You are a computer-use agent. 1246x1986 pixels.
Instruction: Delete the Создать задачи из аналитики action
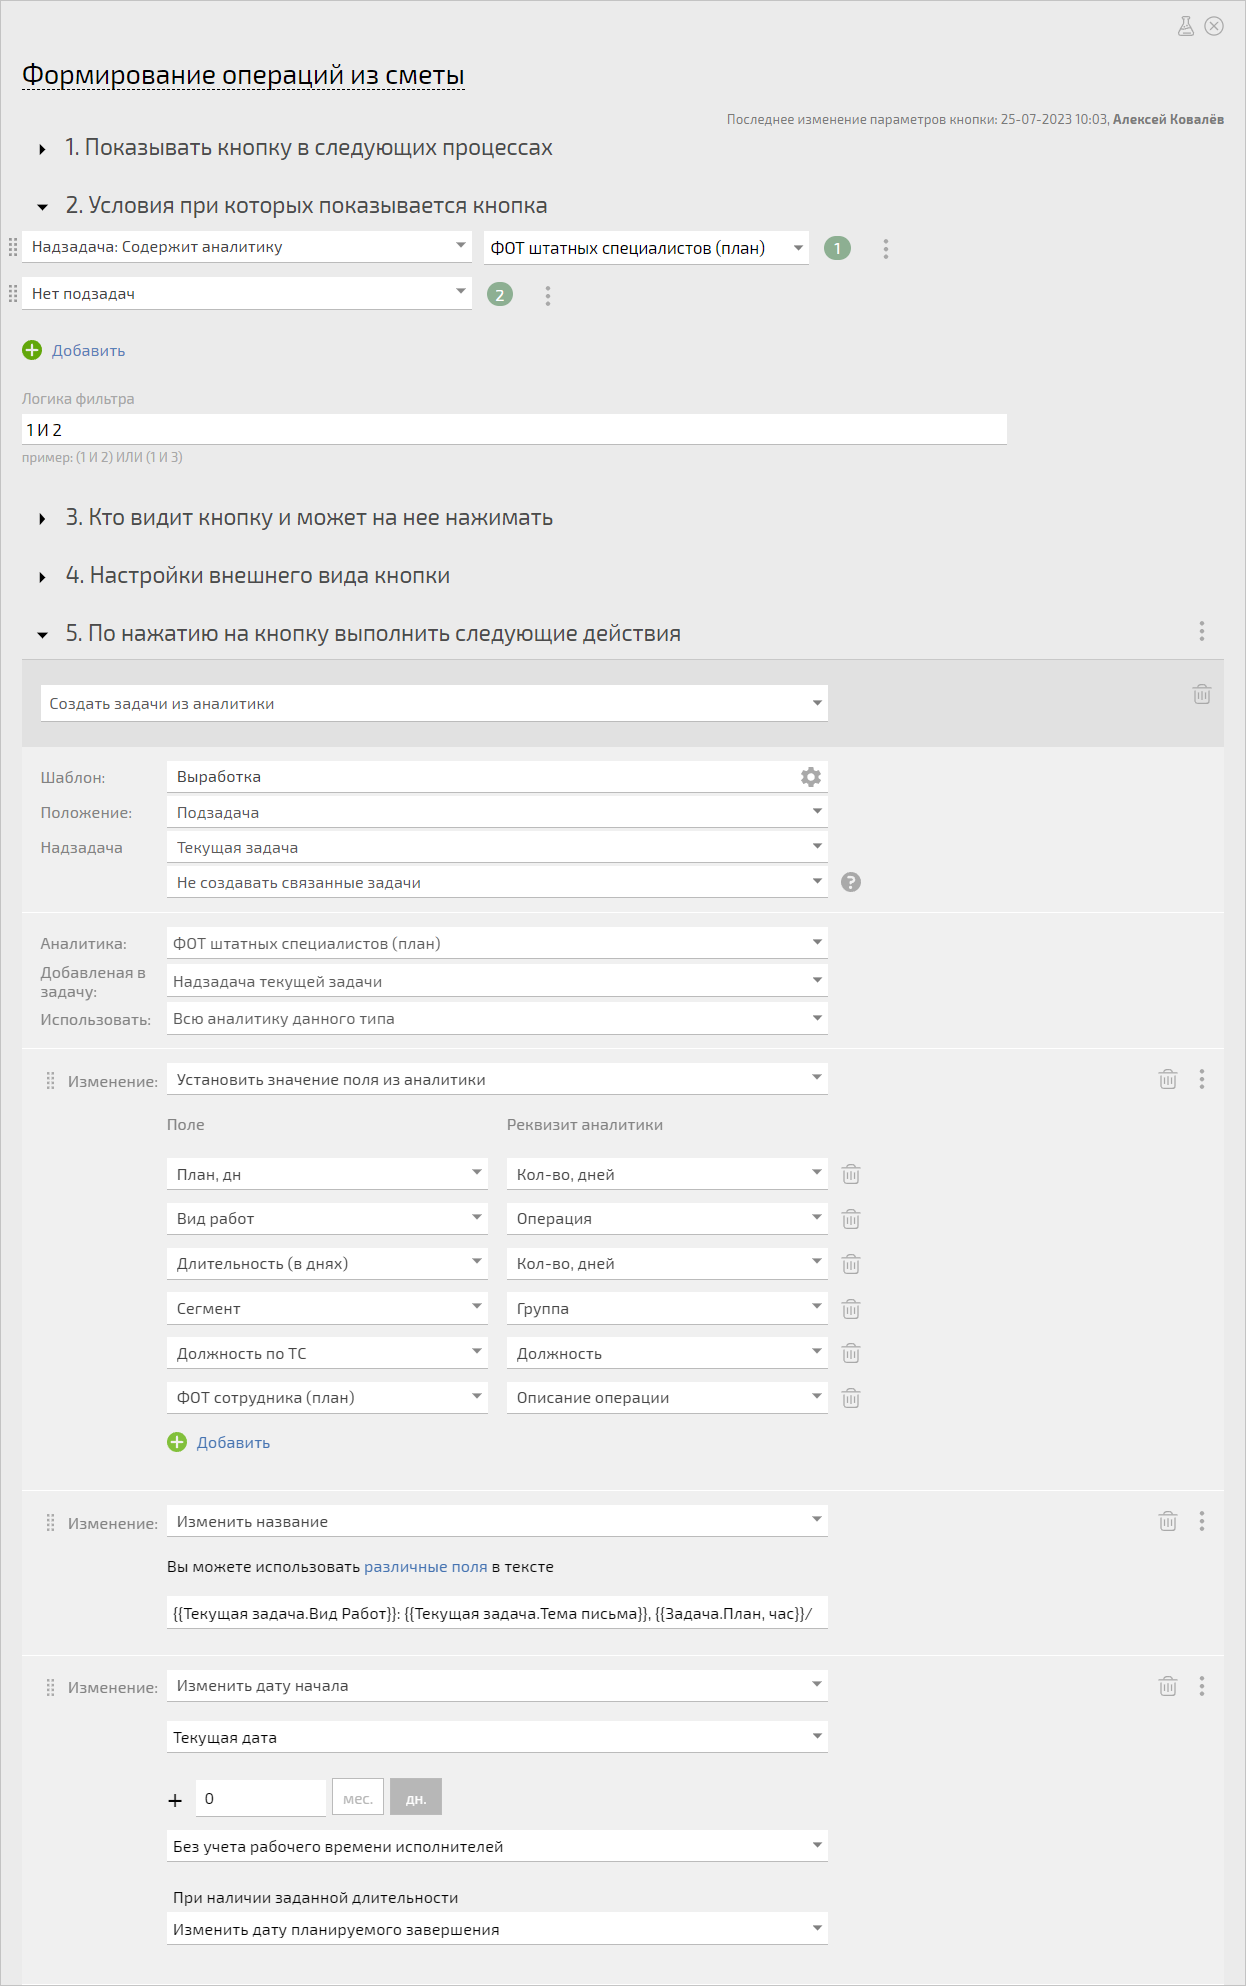click(x=1202, y=694)
